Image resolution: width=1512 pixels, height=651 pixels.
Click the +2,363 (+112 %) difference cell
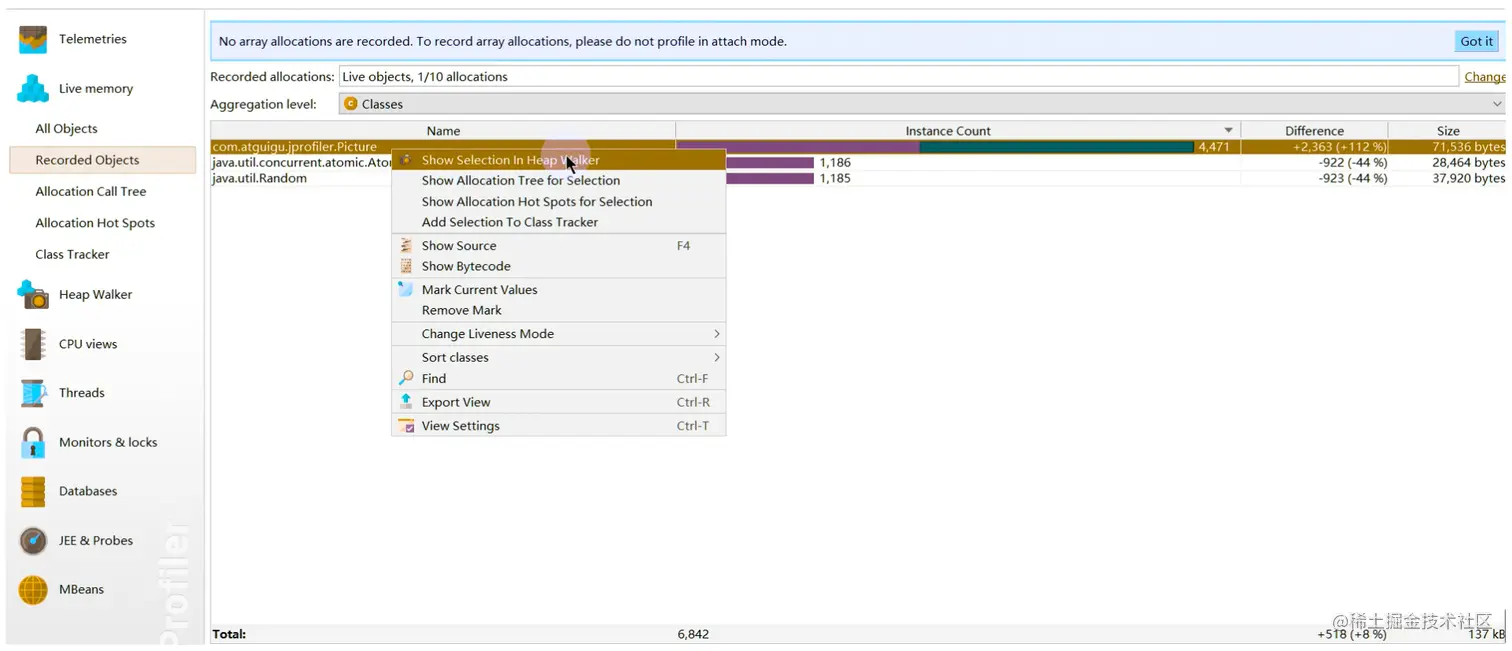coord(1339,147)
